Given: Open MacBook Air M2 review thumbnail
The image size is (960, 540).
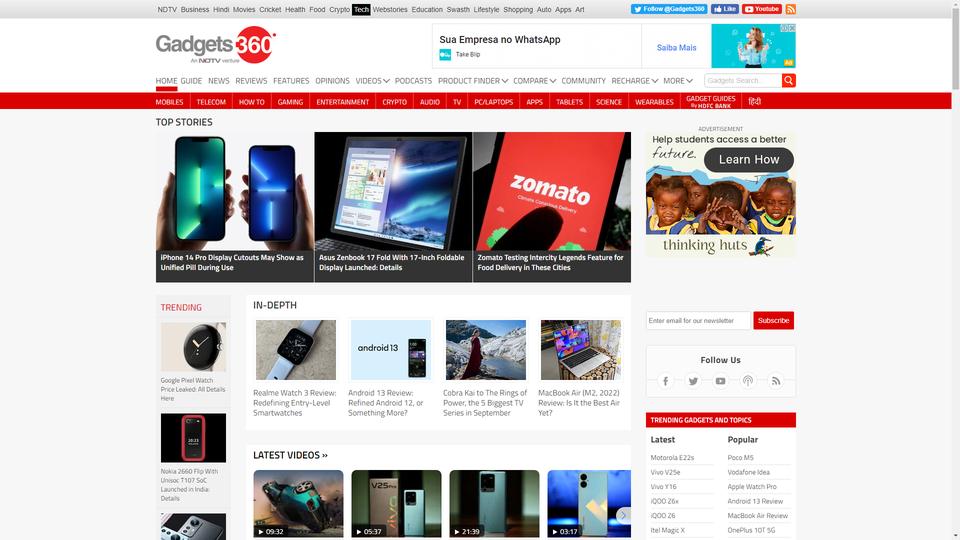Looking at the screenshot, I should pyautogui.click(x=580, y=350).
